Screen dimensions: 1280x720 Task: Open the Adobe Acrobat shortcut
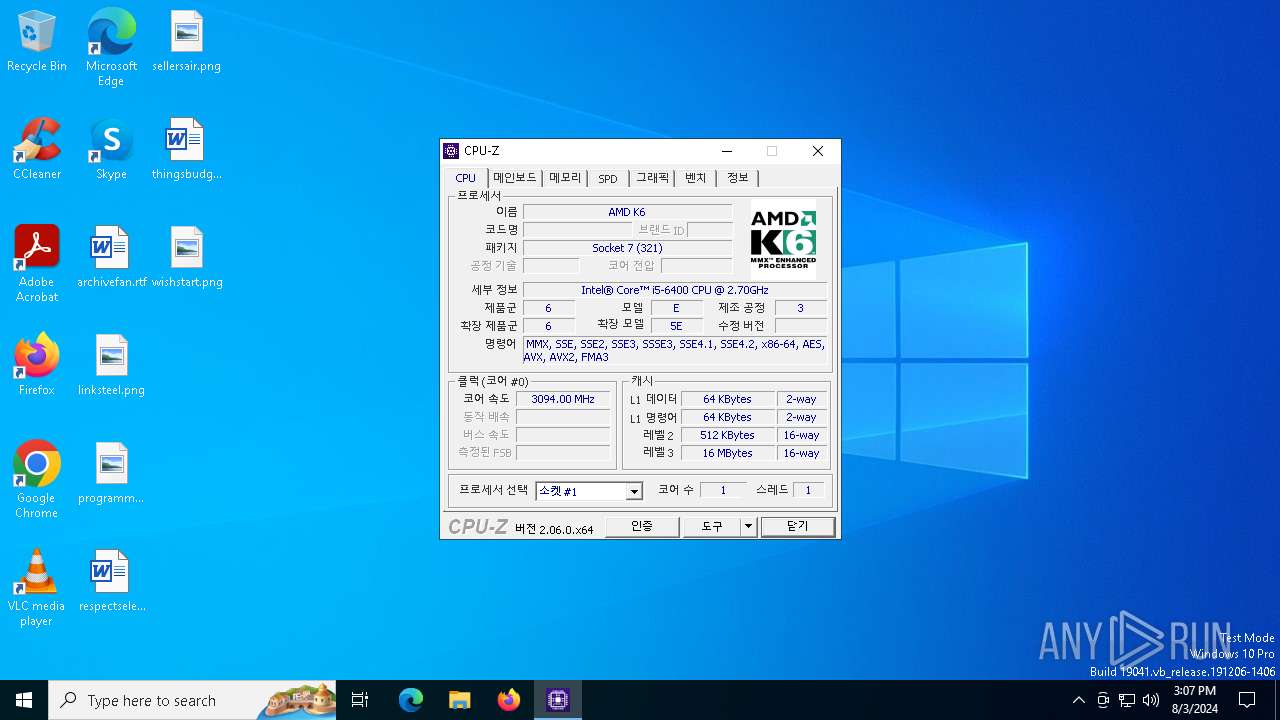click(x=36, y=264)
